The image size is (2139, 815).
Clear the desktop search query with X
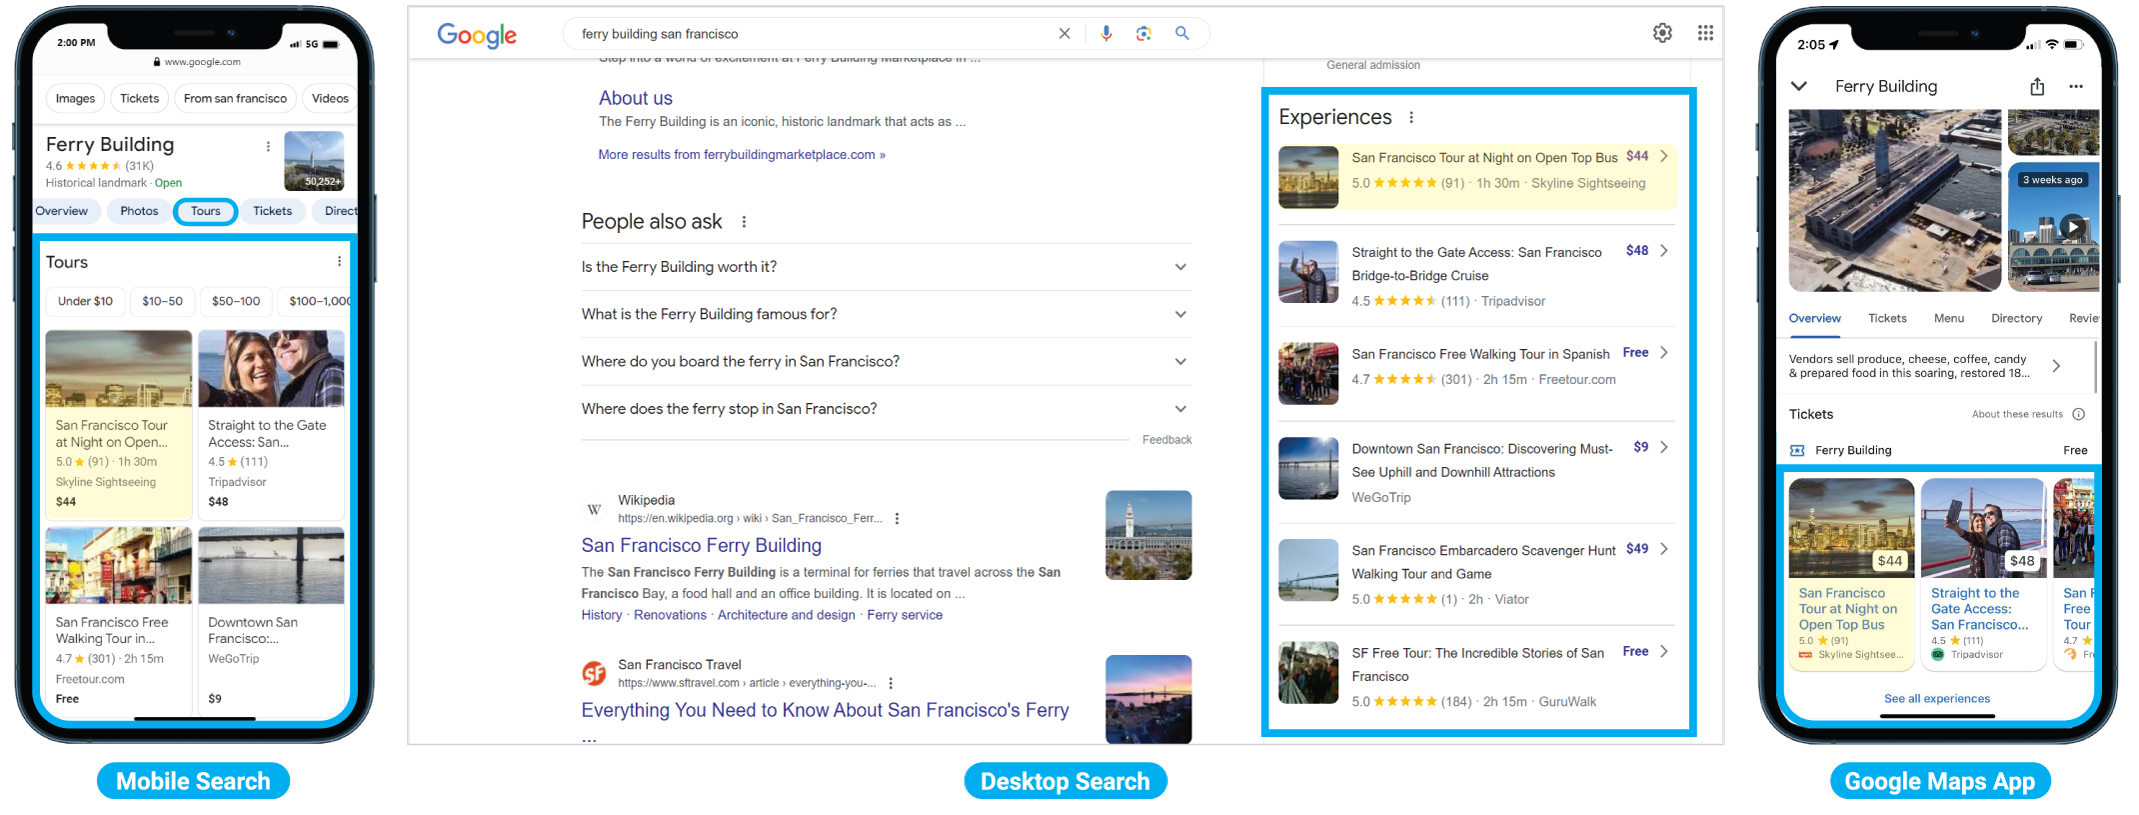click(1064, 34)
